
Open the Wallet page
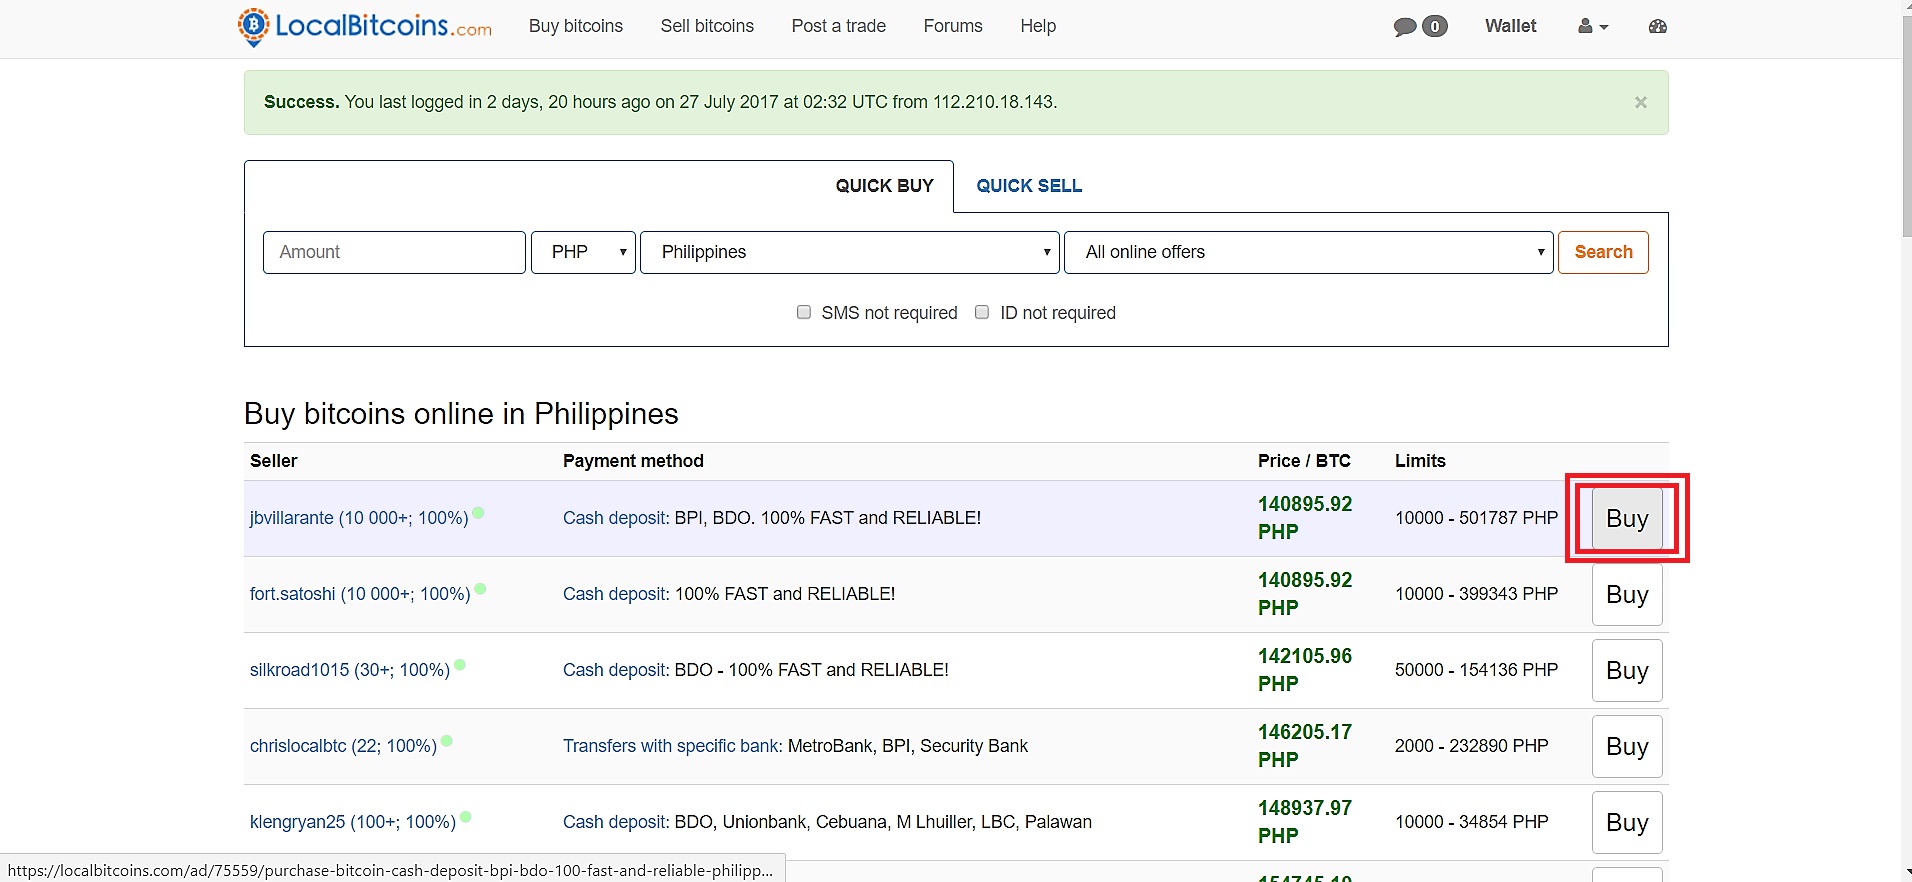pyautogui.click(x=1511, y=26)
